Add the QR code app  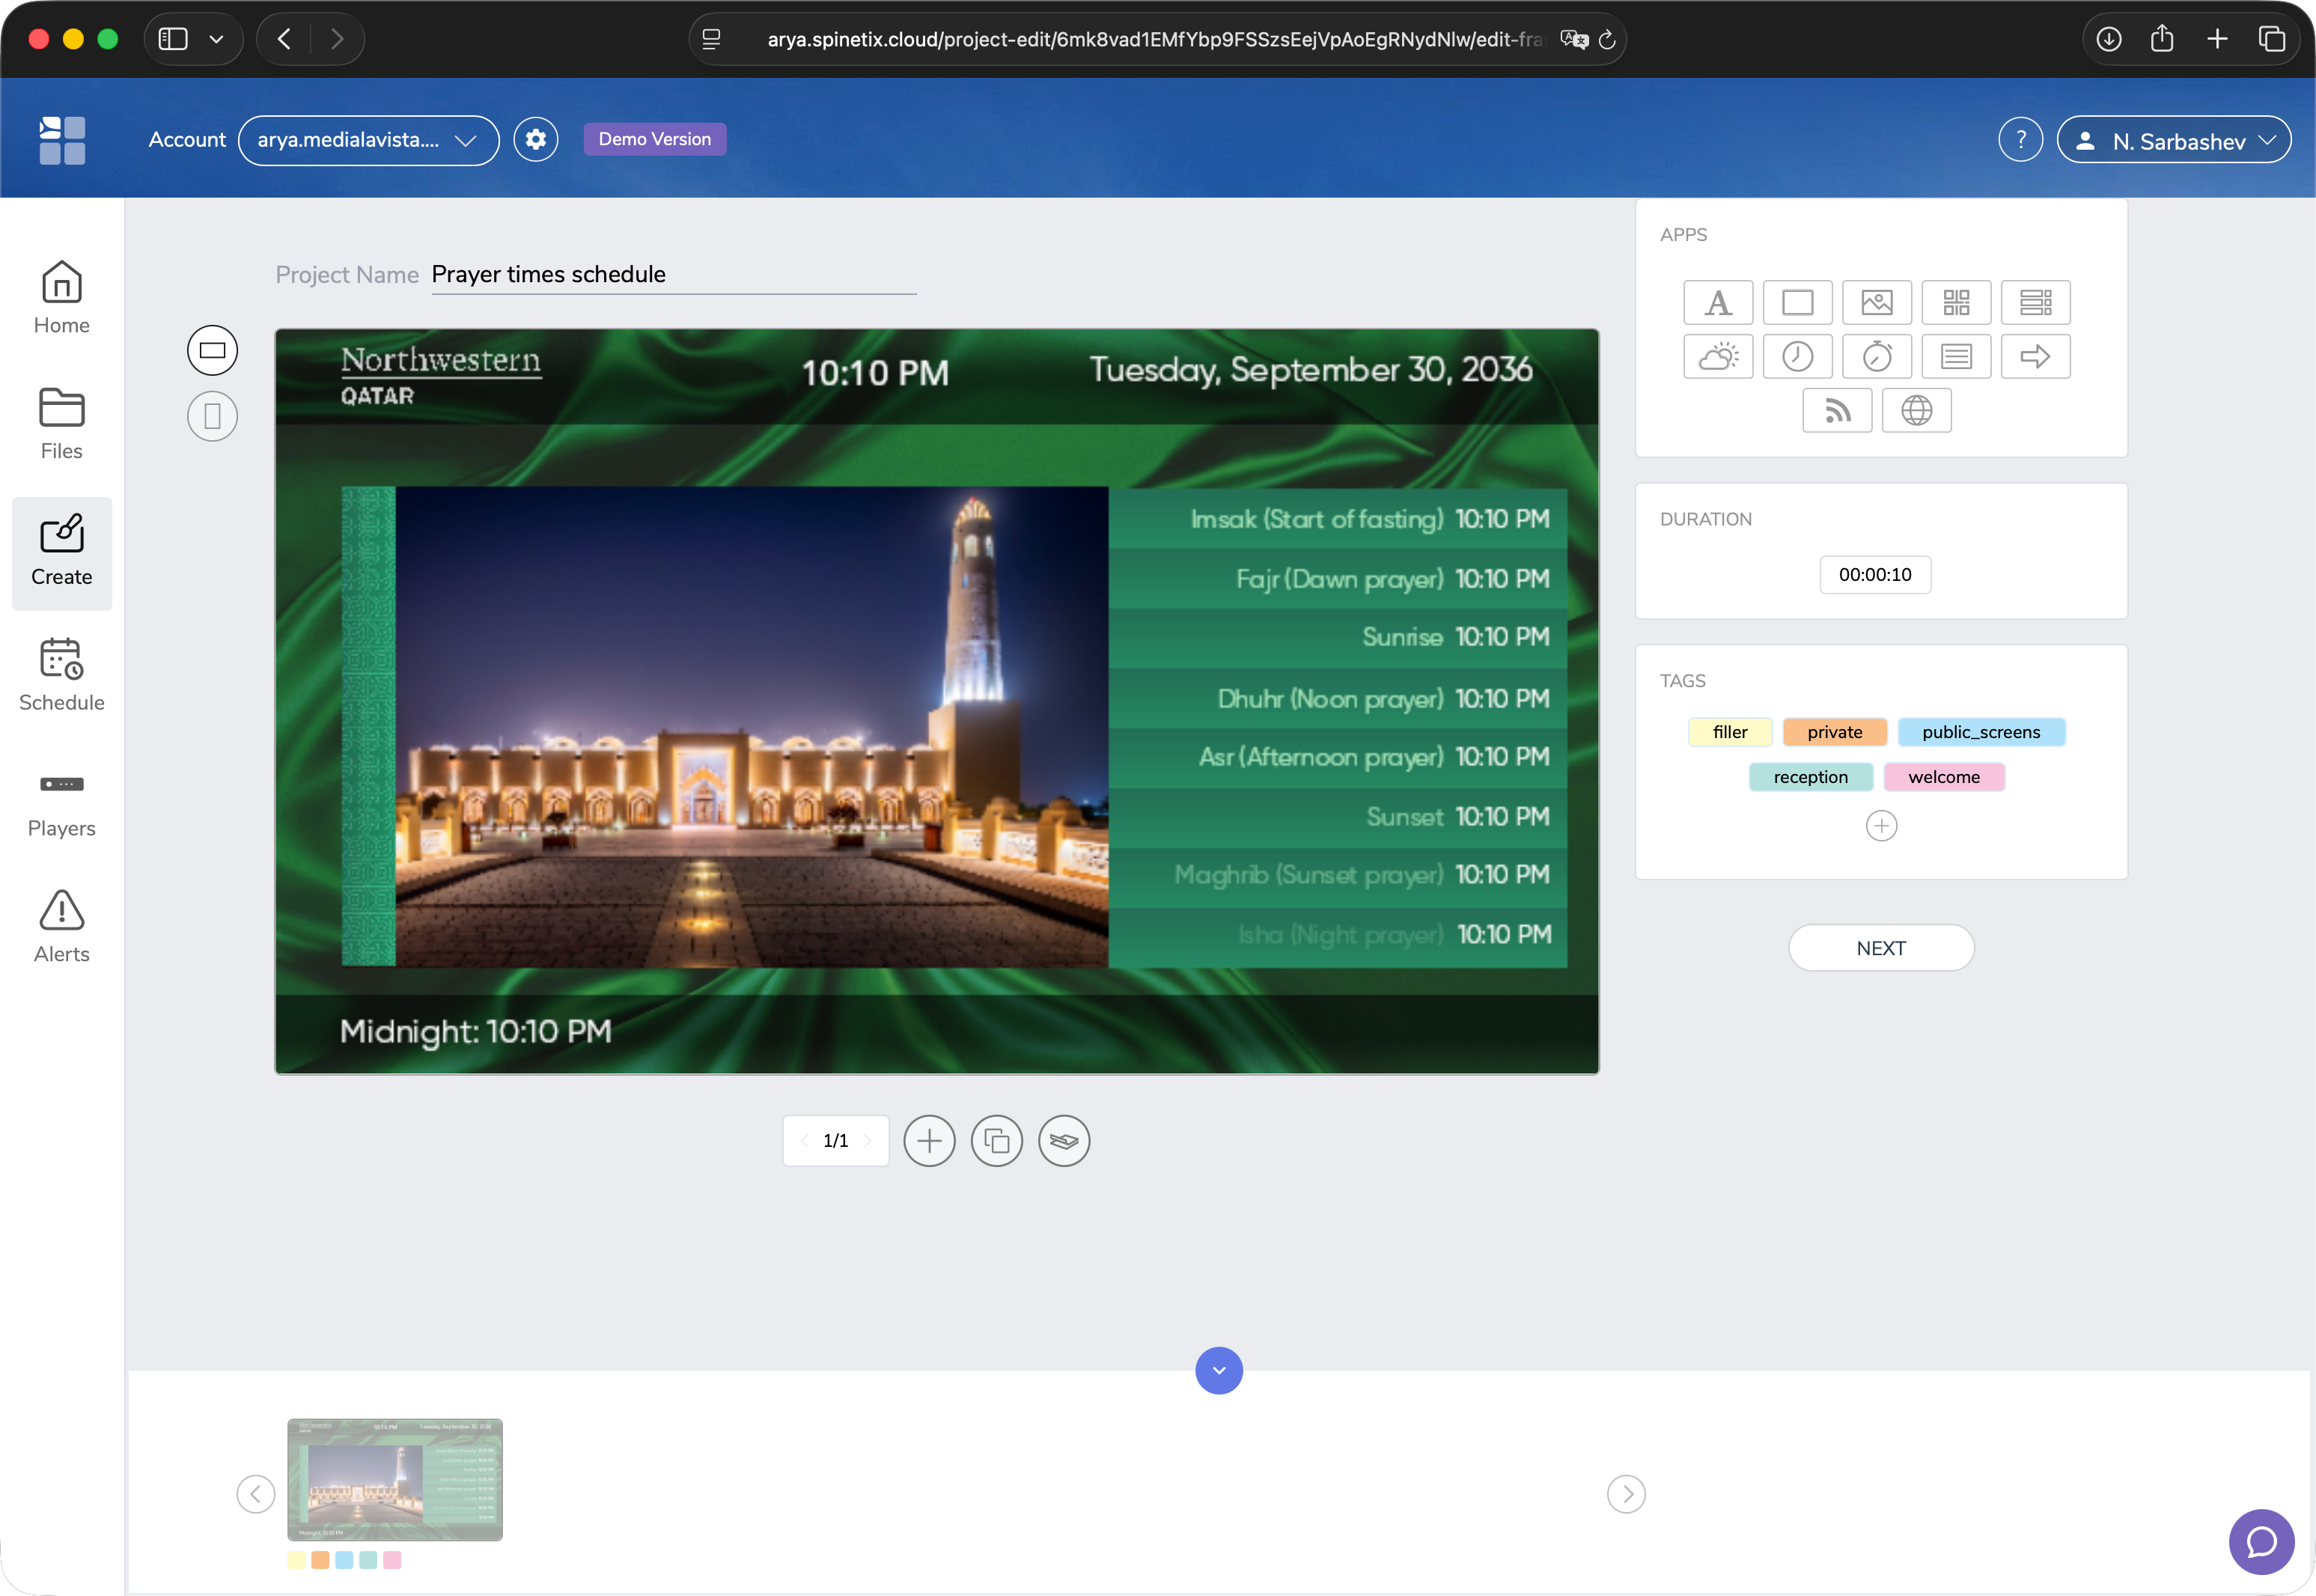coord(1957,302)
